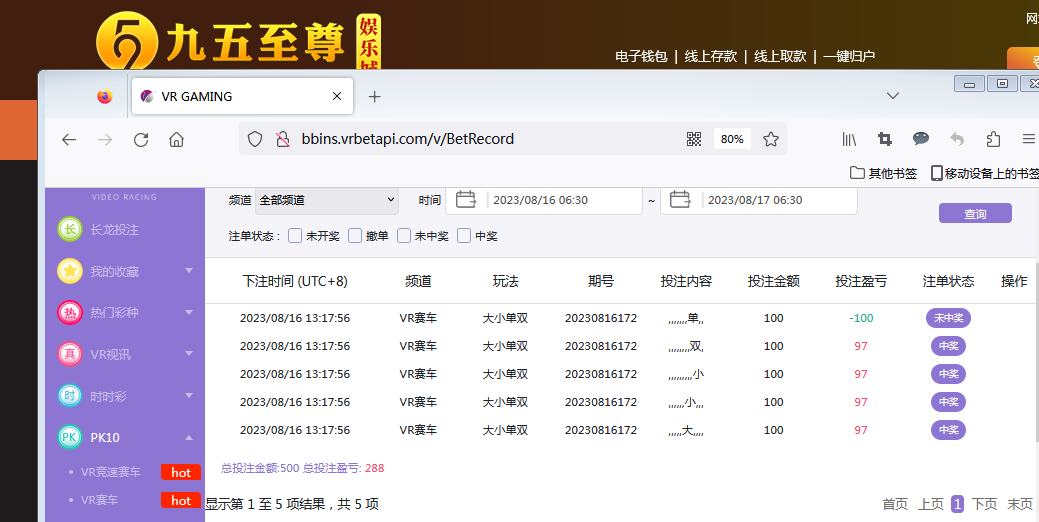Go to 下页 next page link
The image size is (1039, 522).
tap(984, 505)
